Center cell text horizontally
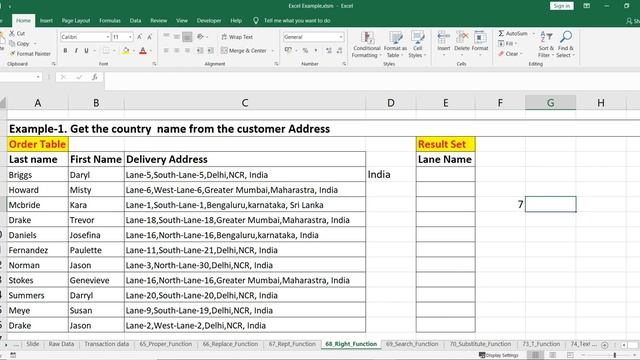 176,51
